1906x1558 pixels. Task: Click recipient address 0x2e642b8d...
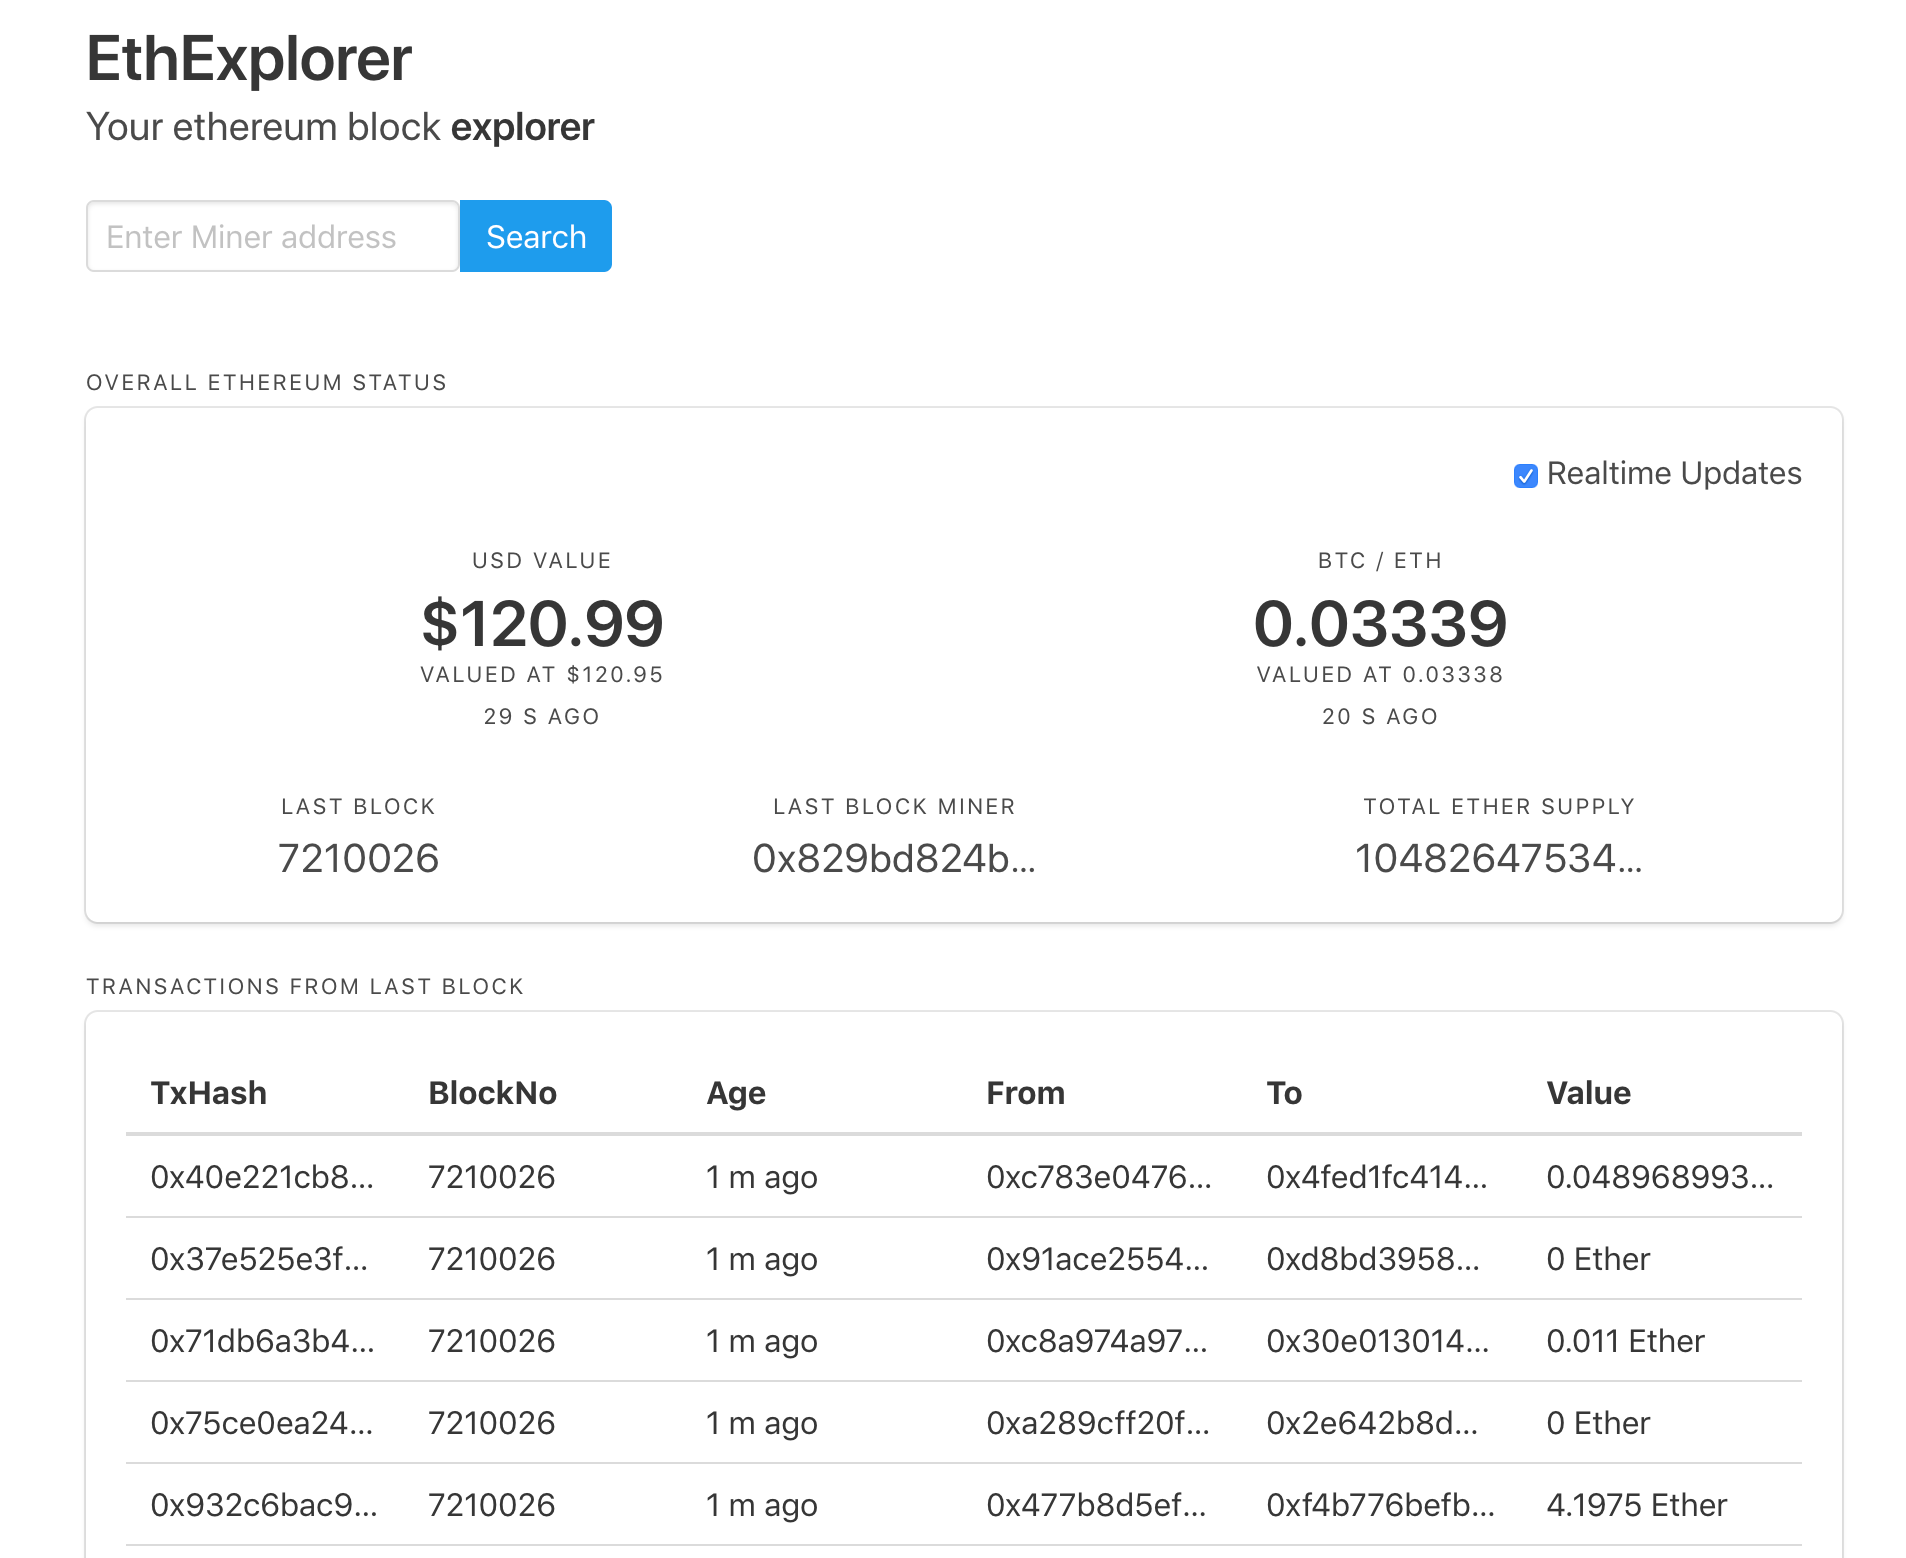[x=1372, y=1423]
